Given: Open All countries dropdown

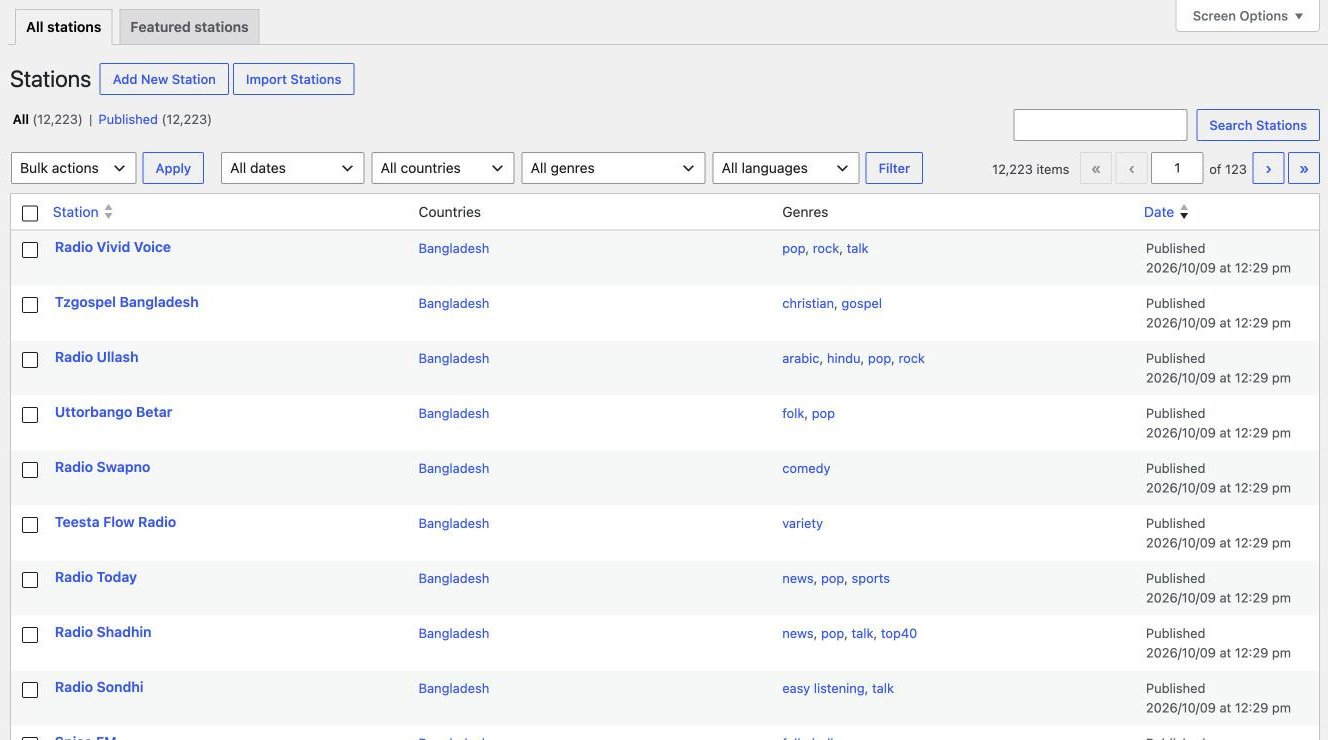Looking at the screenshot, I should 443,168.
